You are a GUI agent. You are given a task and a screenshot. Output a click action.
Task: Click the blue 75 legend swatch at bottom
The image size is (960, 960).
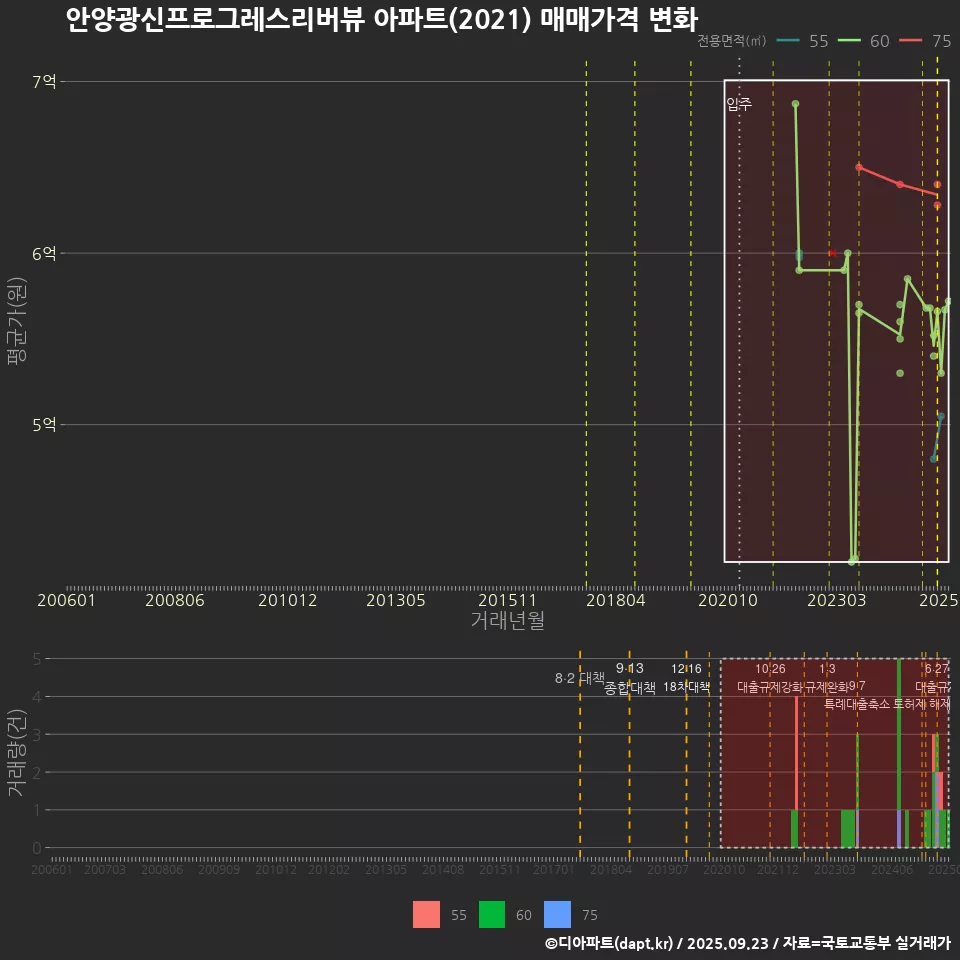[x=557, y=914]
